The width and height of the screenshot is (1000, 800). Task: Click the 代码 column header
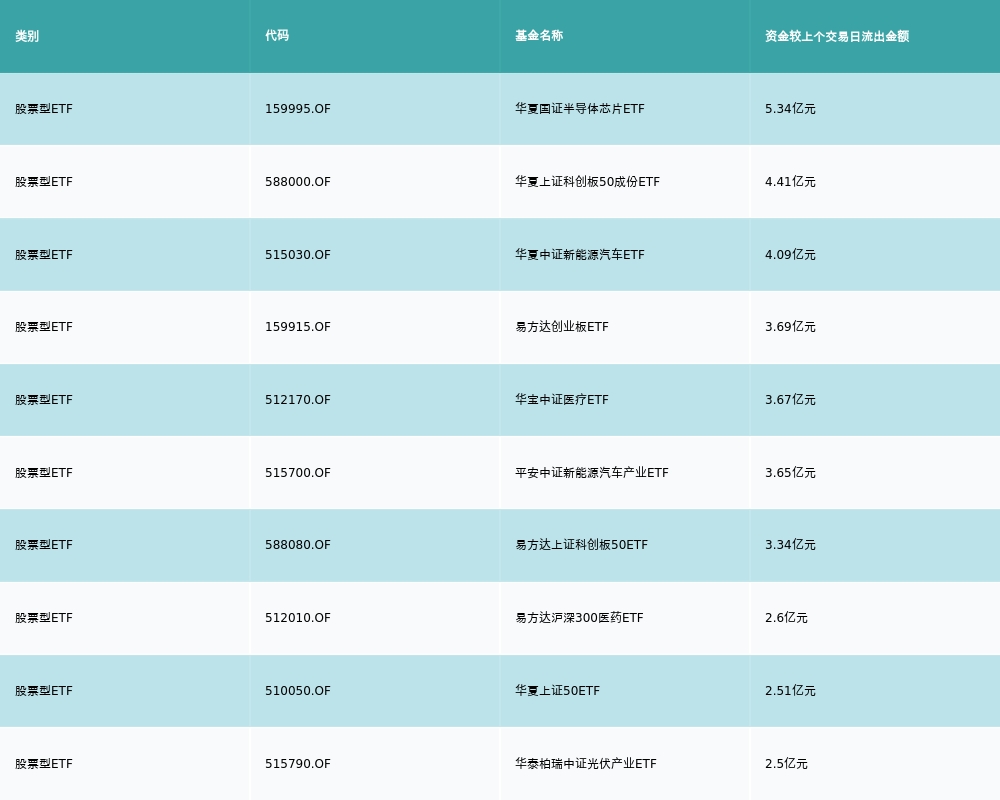[x=277, y=36]
